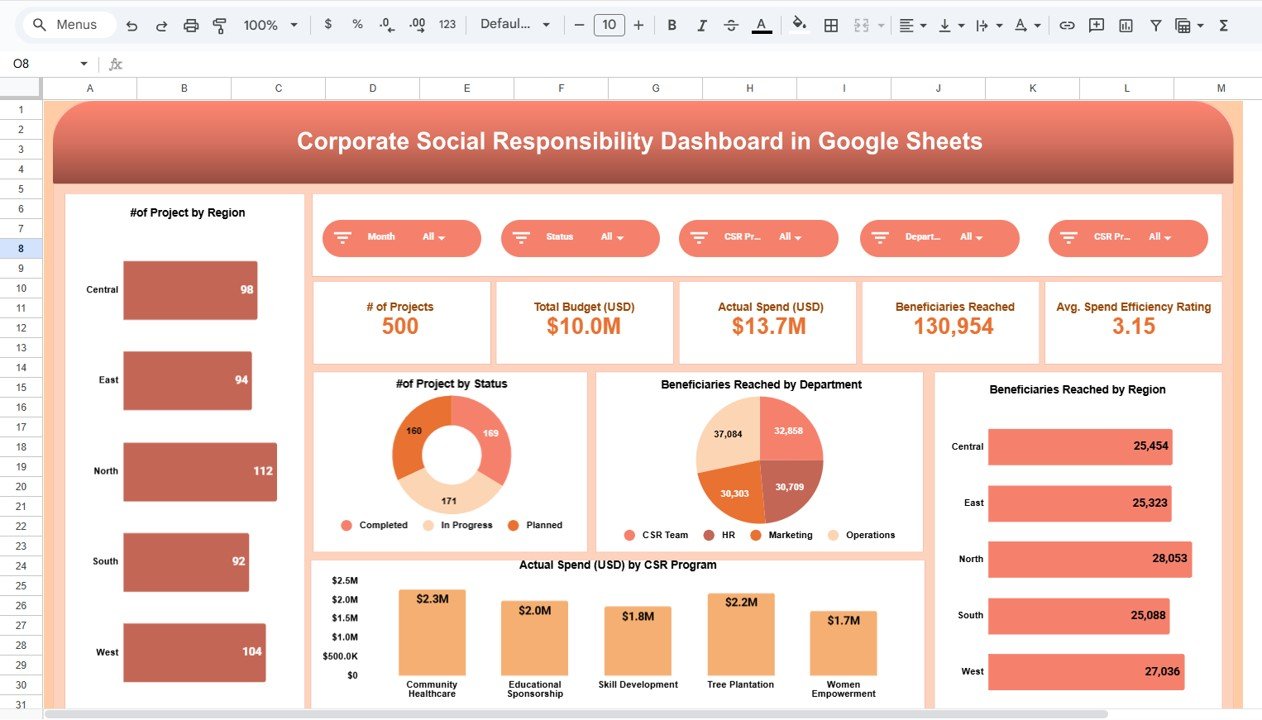Toggle bold formatting
The image size is (1262, 720).
(x=672, y=25)
